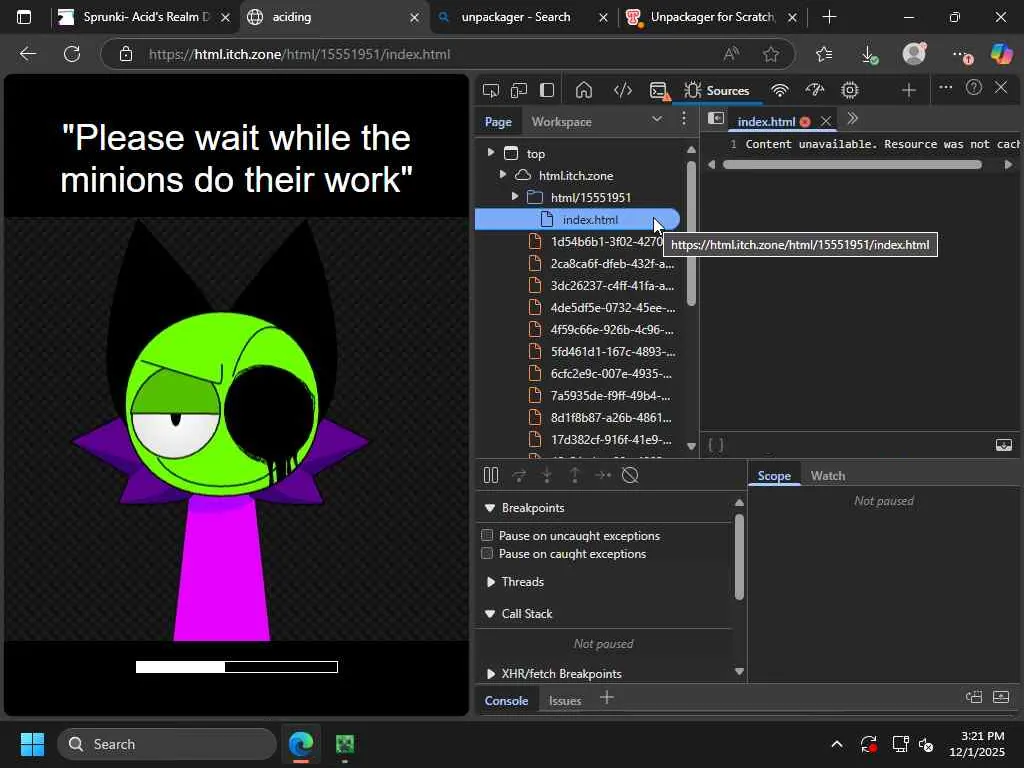
Task: Click the Inspect element icon in DevTools
Action: pyautogui.click(x=490, y=90)
